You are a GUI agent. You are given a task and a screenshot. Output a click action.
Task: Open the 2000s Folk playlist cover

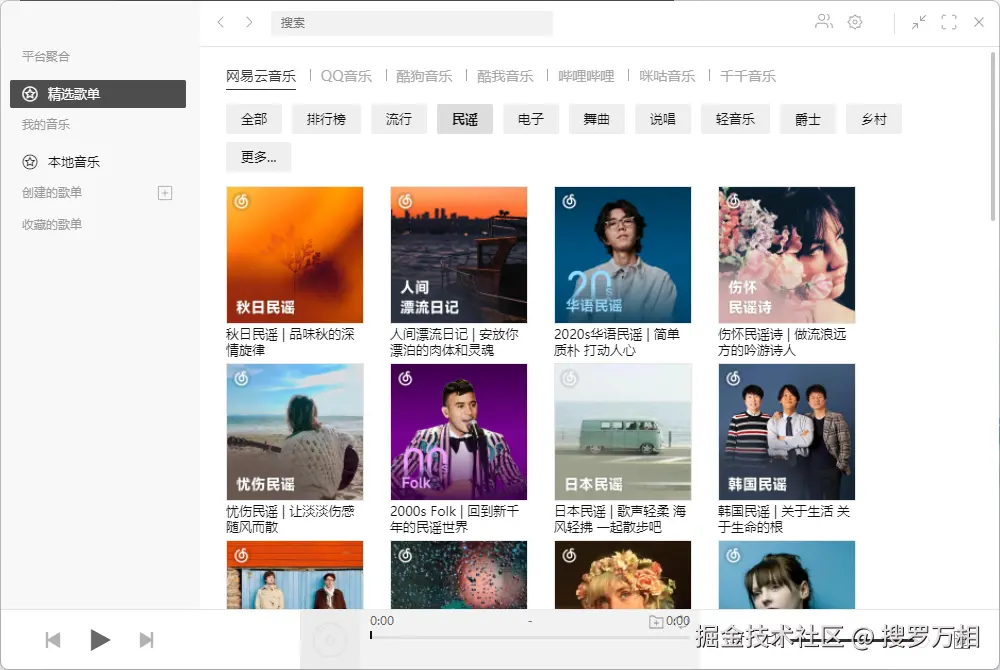(459, 432)
